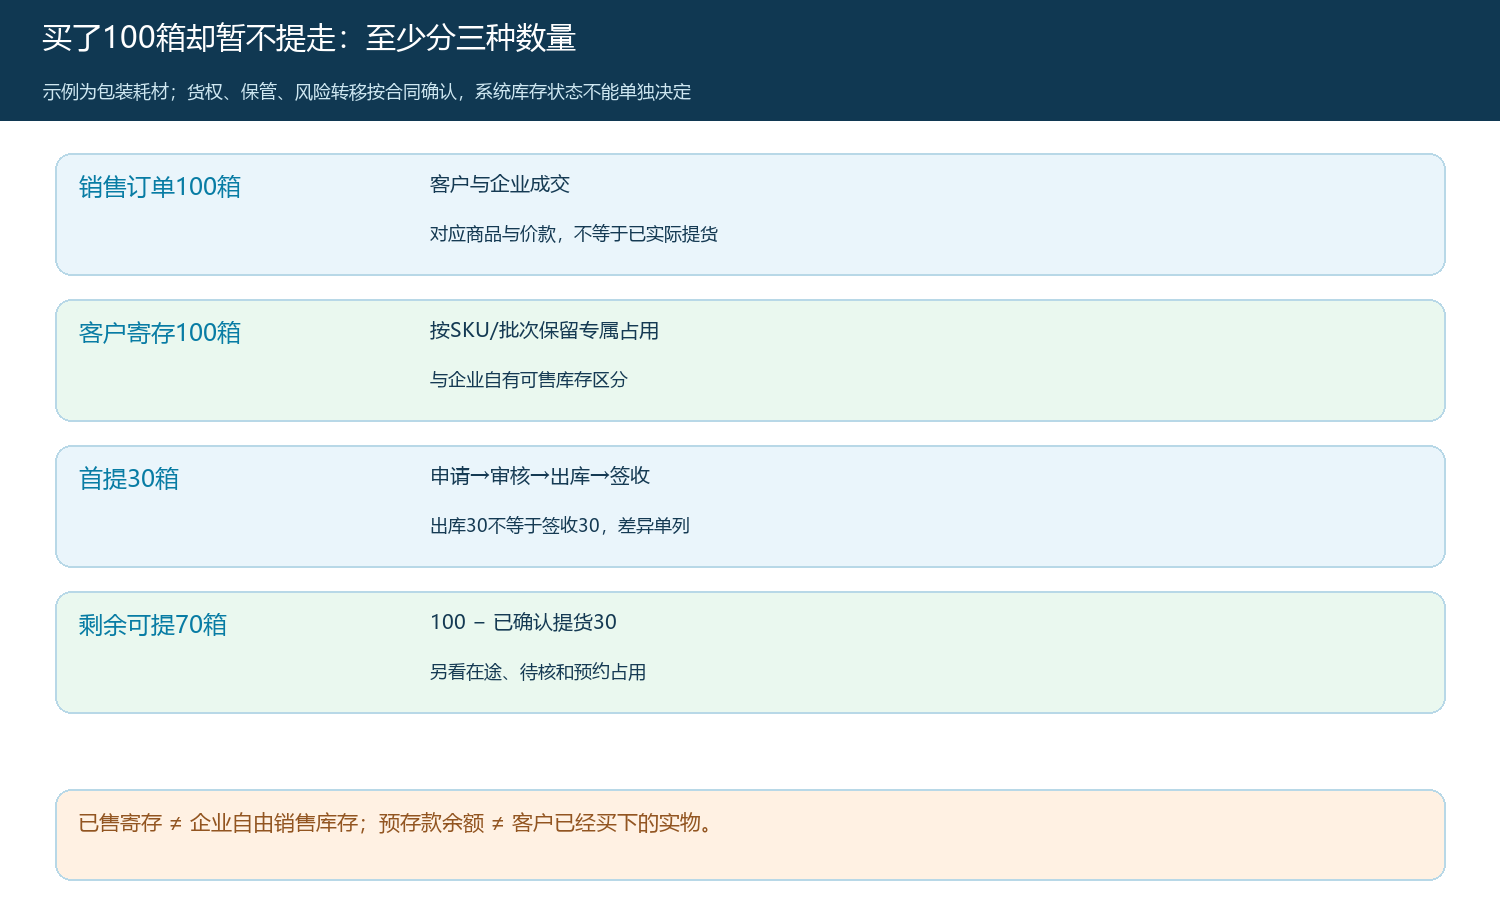Click the heading 销售订单100箱
The width and height of the screenshot is (1500, 900).
pyautogui.click(x=160, y=187)
